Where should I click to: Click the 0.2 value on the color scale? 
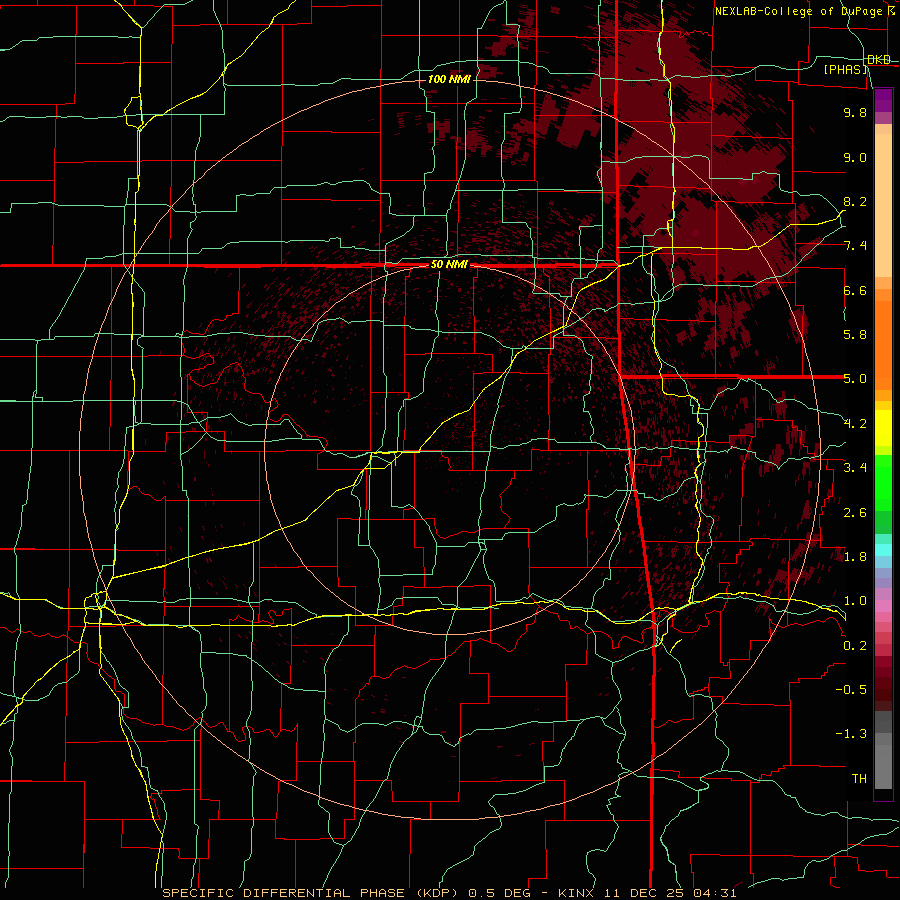(x=855, y=646)
